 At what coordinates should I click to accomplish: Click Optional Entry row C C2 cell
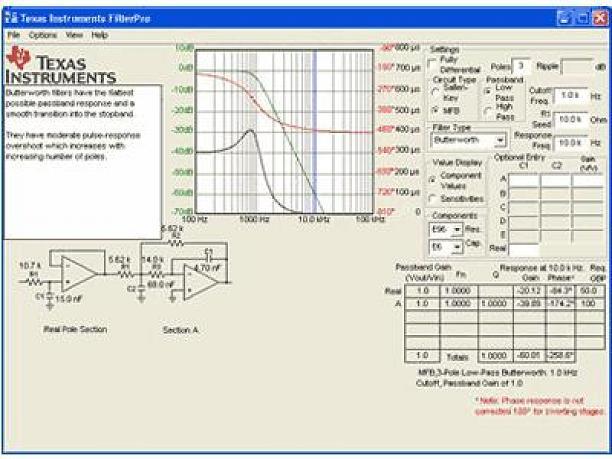555,207
